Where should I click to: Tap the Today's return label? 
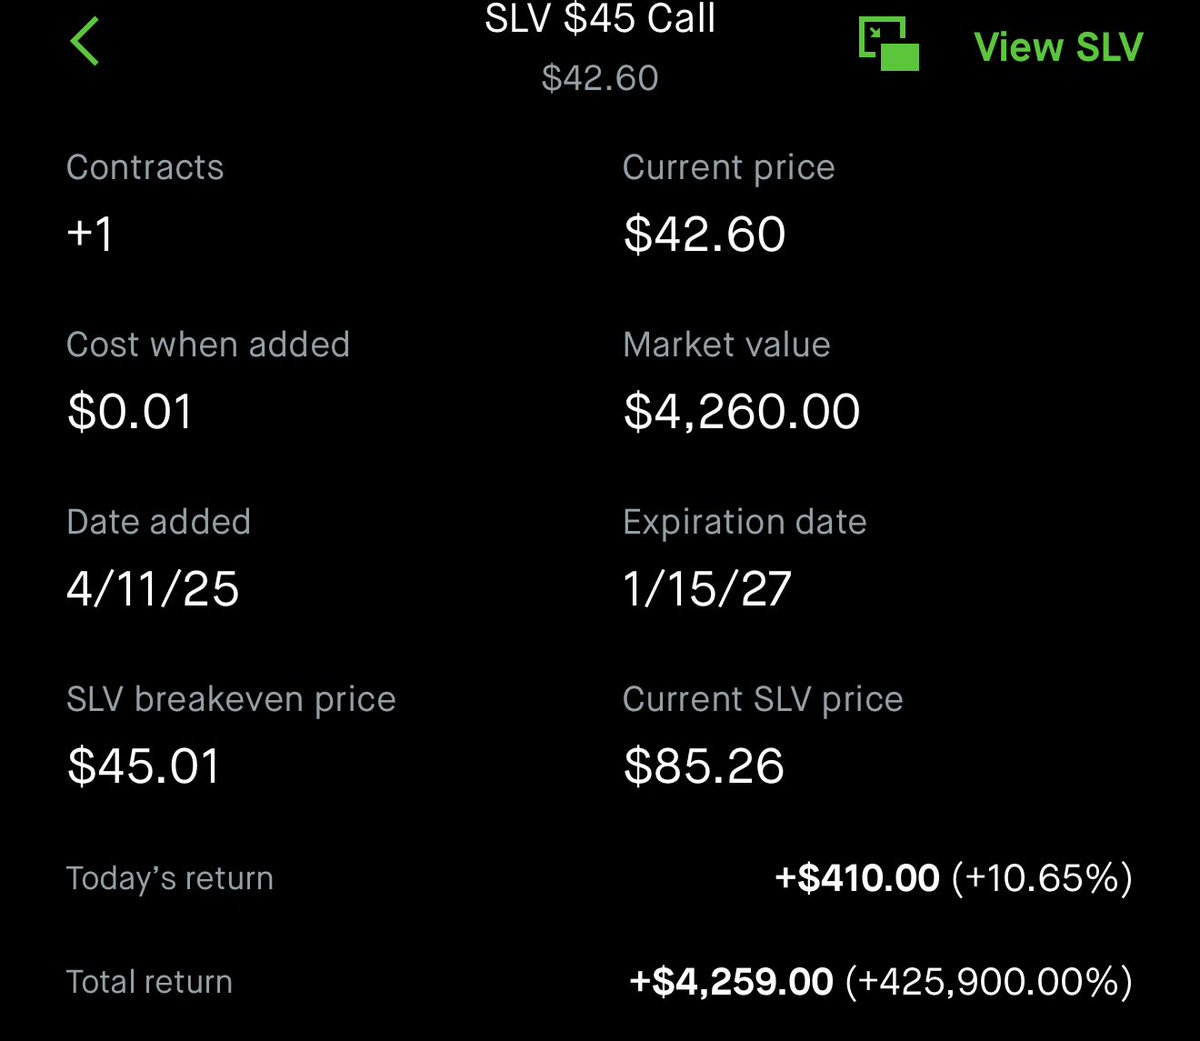click(170, 878)
